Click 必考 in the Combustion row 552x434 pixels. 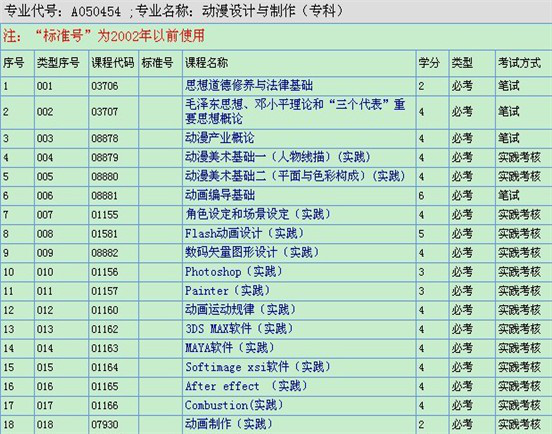coord(462,405)
